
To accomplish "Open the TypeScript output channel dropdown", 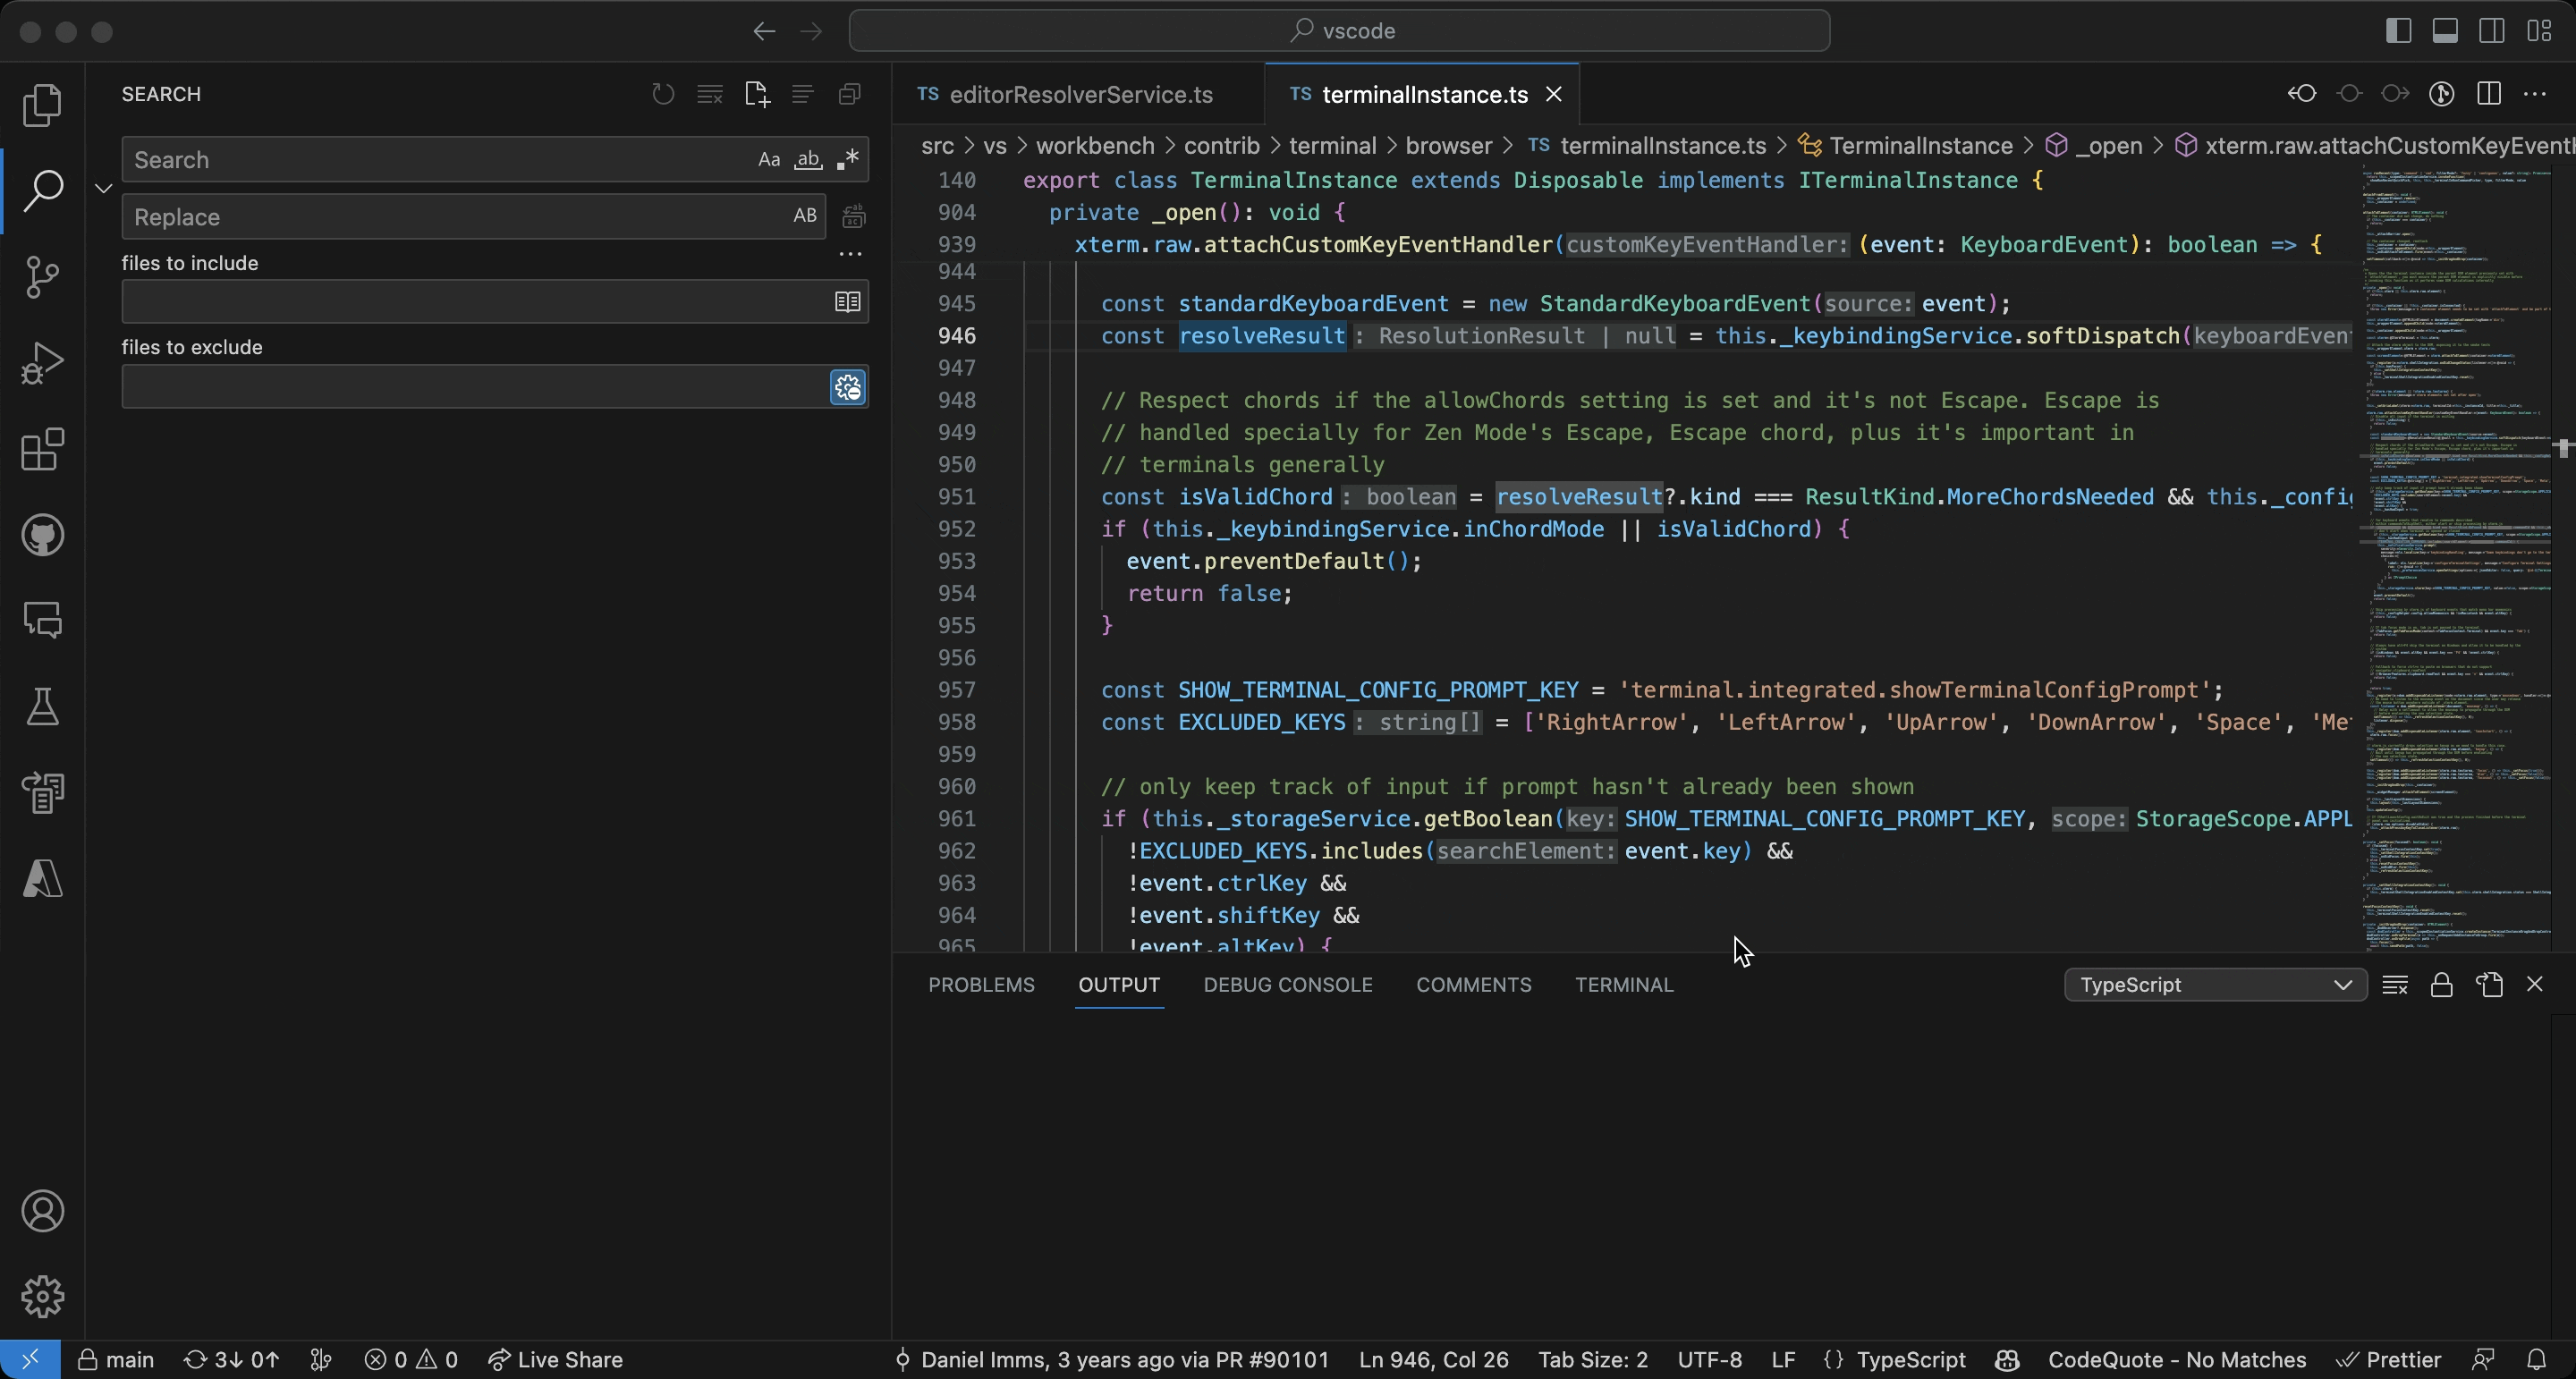I will [2214, 985].
